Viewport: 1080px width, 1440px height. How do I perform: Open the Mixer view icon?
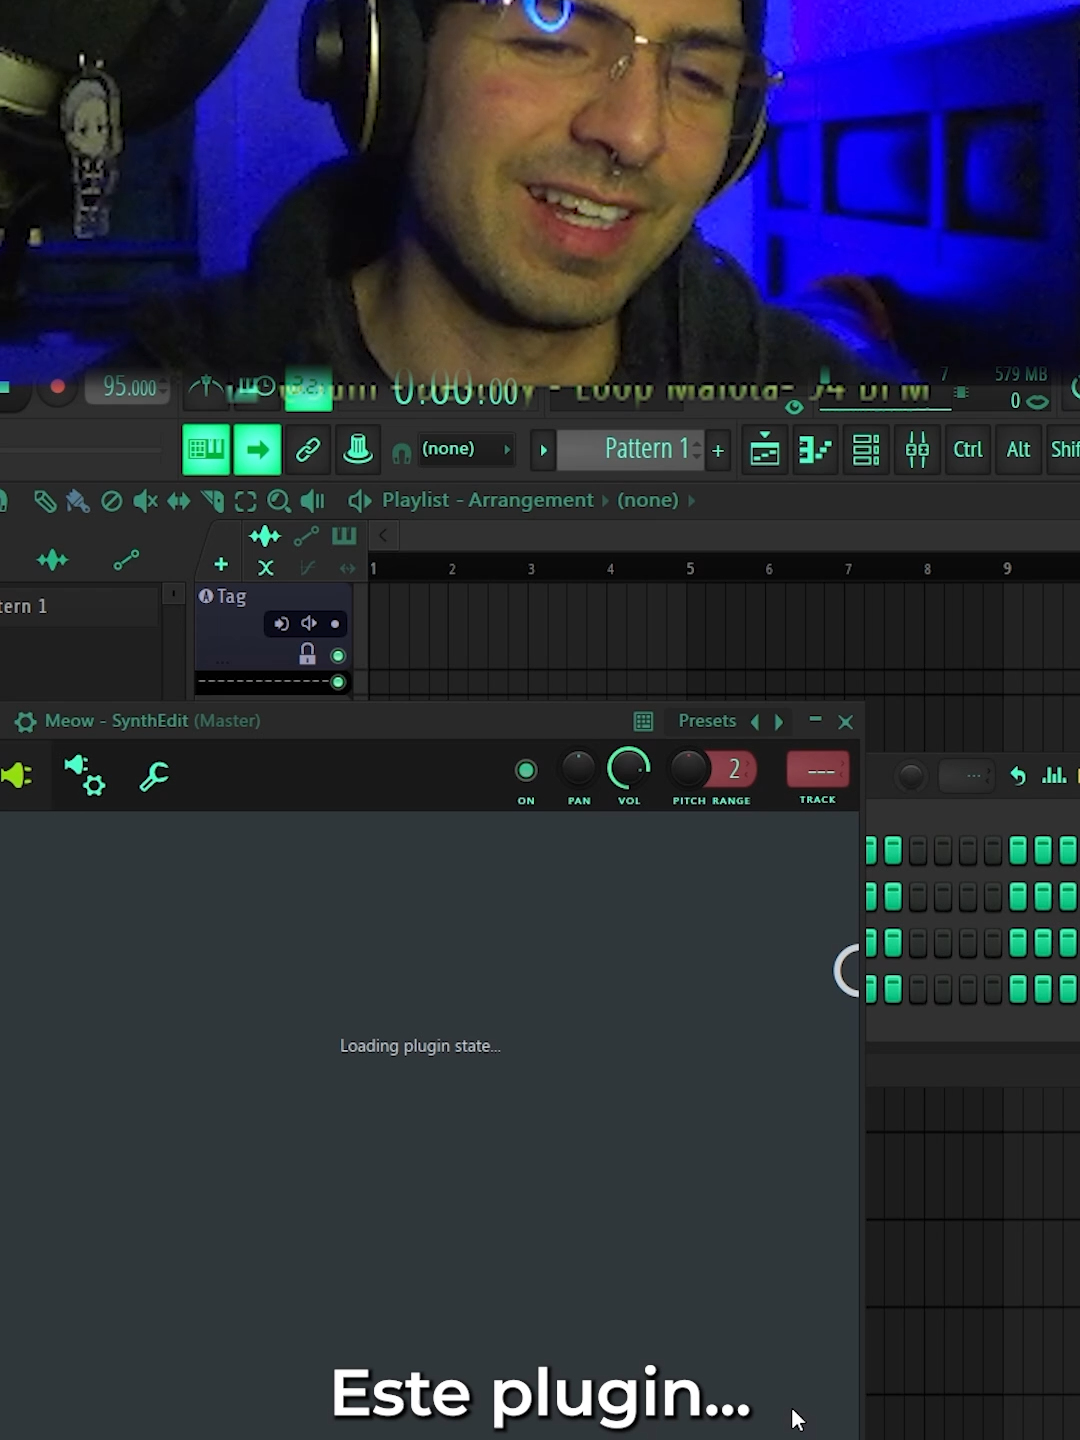(917, 450)
